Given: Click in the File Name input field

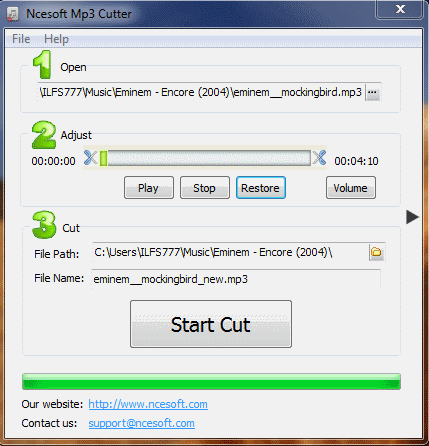Looking at the screenshot, I should [236, 279].
